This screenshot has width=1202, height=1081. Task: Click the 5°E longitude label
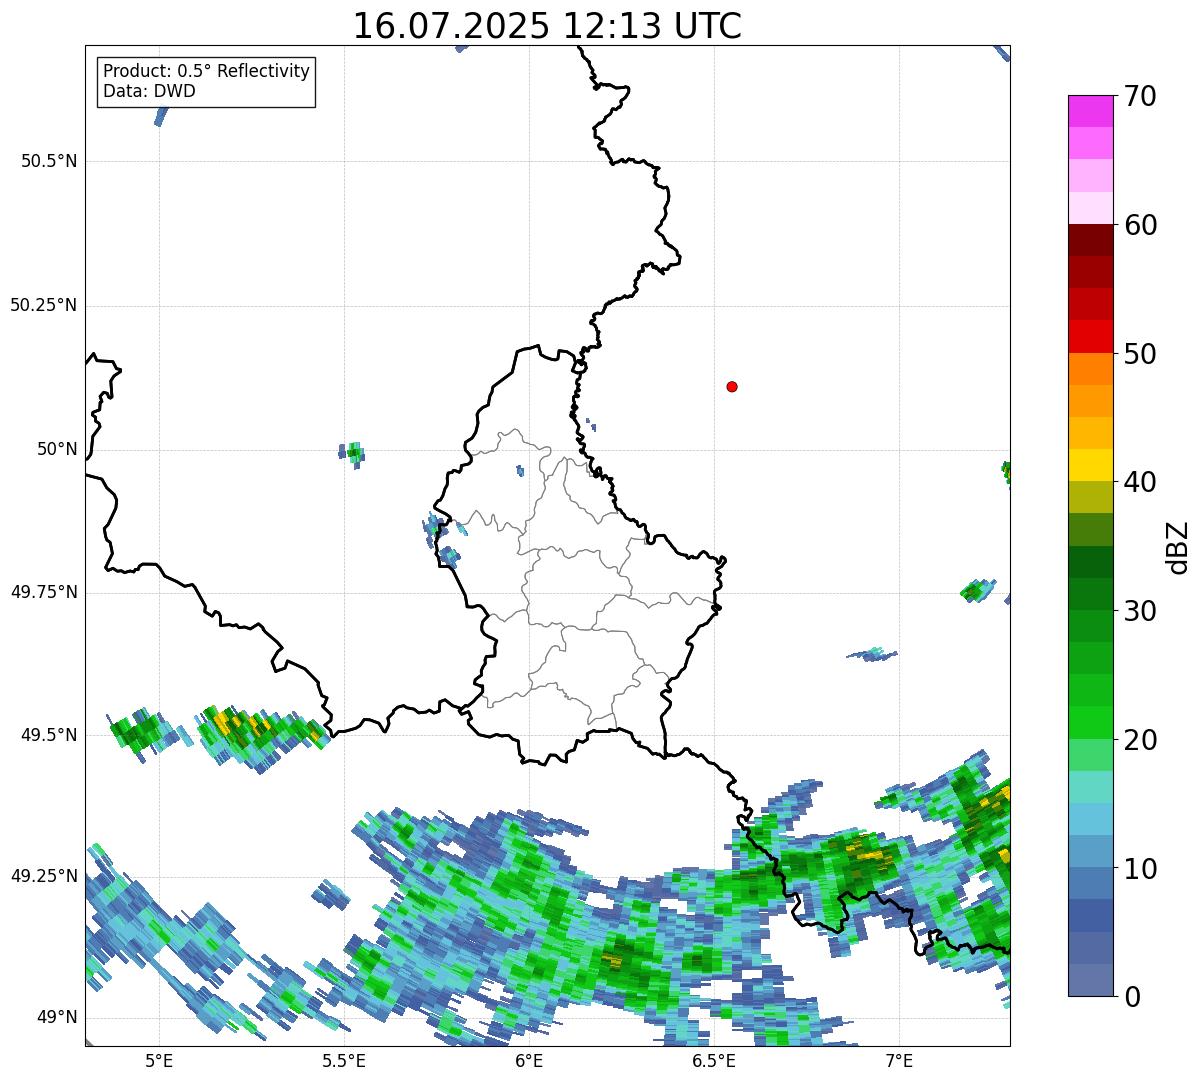159,1060
